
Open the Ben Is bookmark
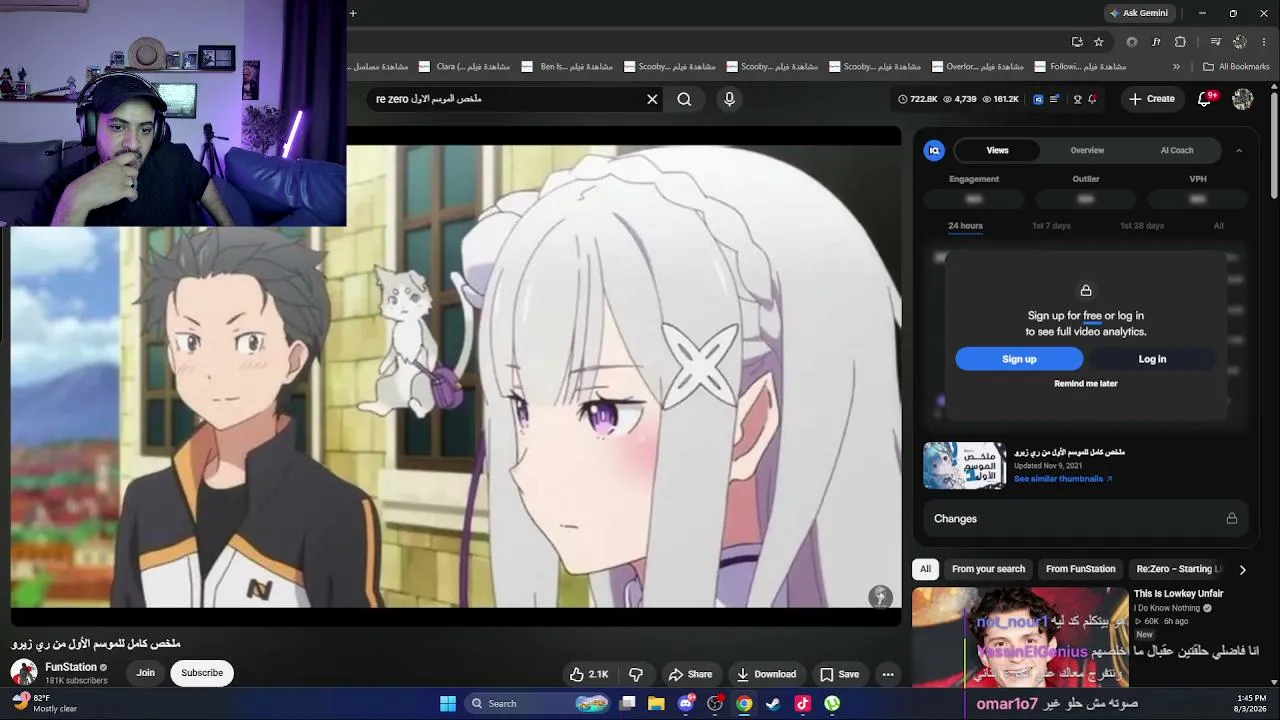tap(569, 67)
